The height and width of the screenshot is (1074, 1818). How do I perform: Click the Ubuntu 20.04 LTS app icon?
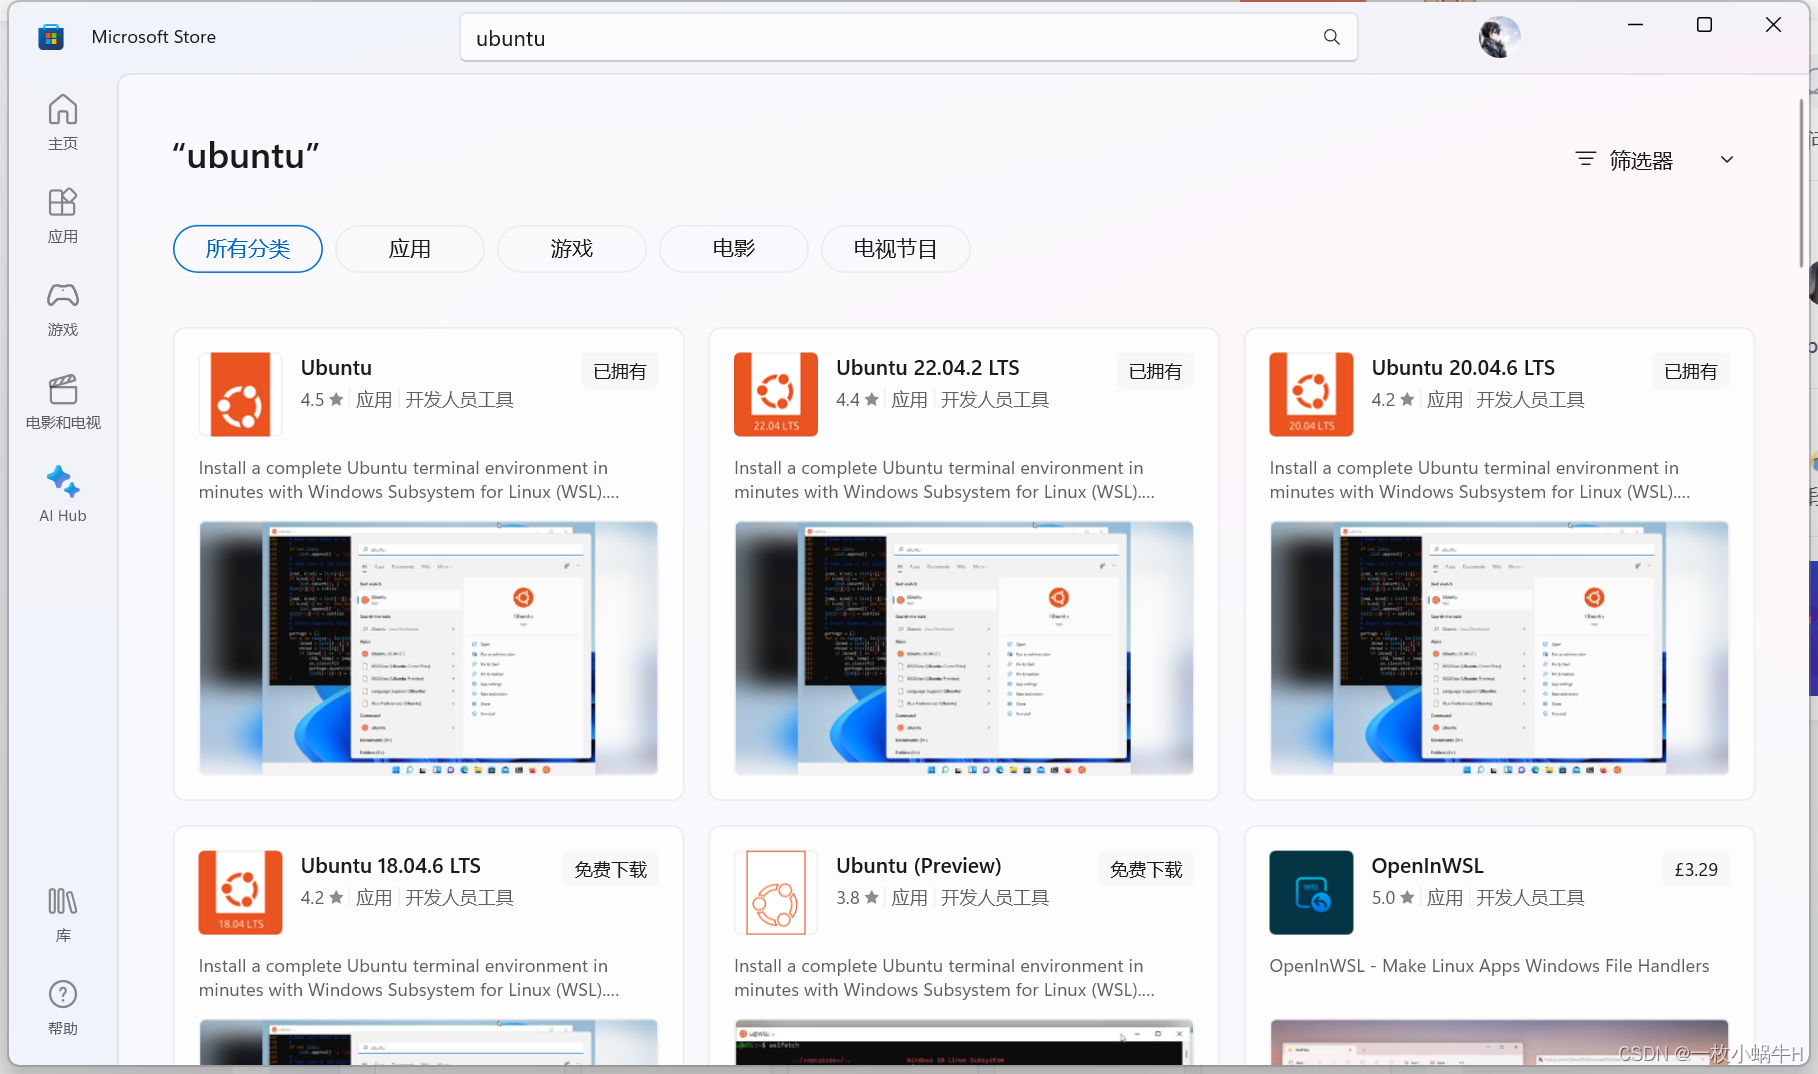point(1311,394)
